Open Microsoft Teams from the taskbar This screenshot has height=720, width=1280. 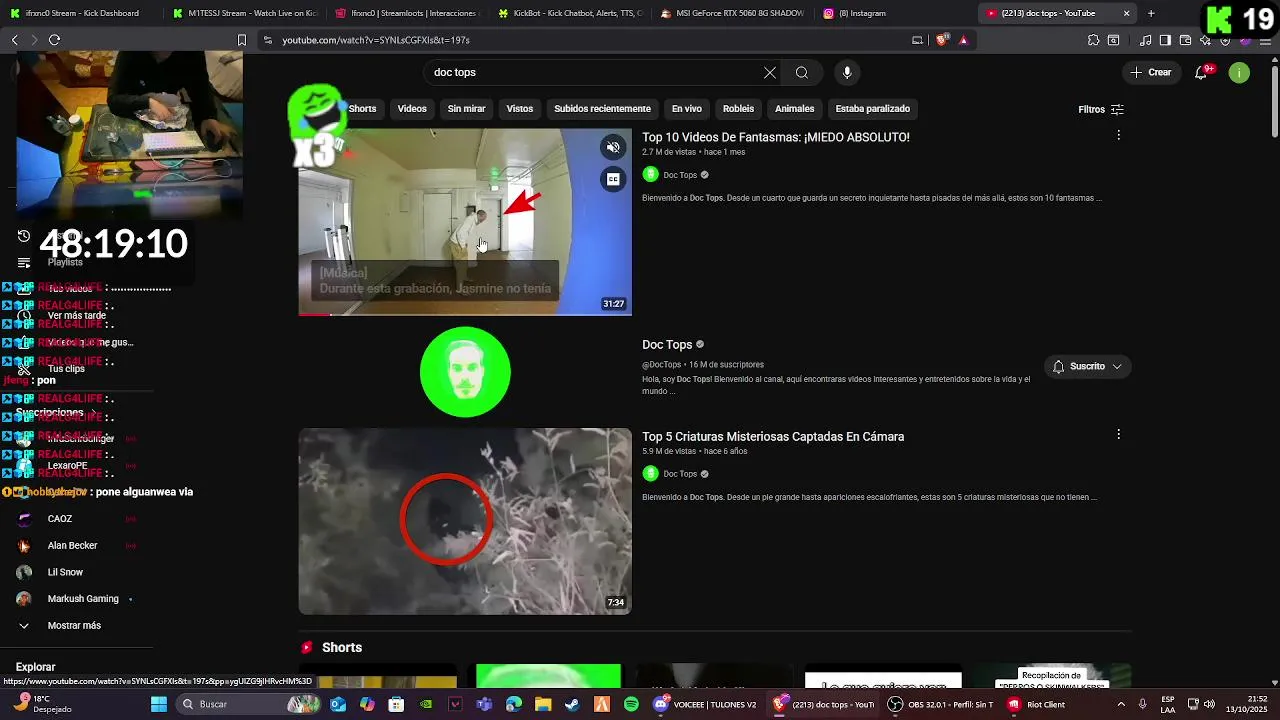(485, 704)
